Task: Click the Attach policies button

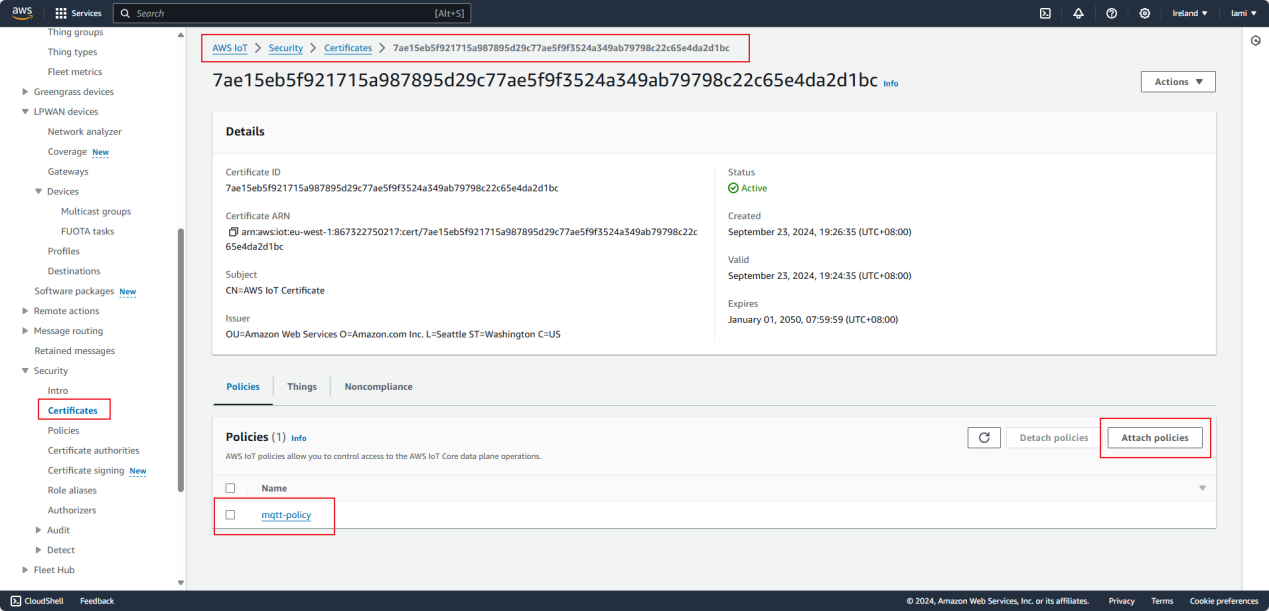Action: click(1155, 438)
